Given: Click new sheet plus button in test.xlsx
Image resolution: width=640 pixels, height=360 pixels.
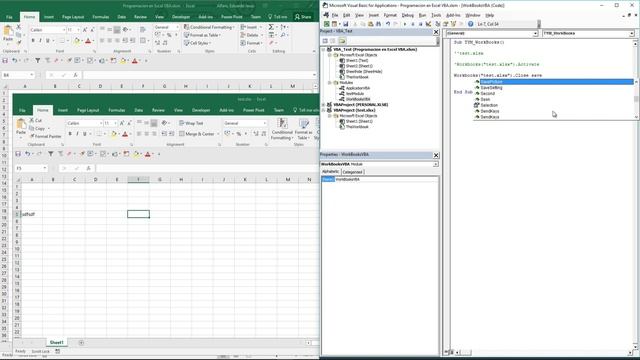Looking at the screenshot, I should pyautogui.click(x=81, y=342).
